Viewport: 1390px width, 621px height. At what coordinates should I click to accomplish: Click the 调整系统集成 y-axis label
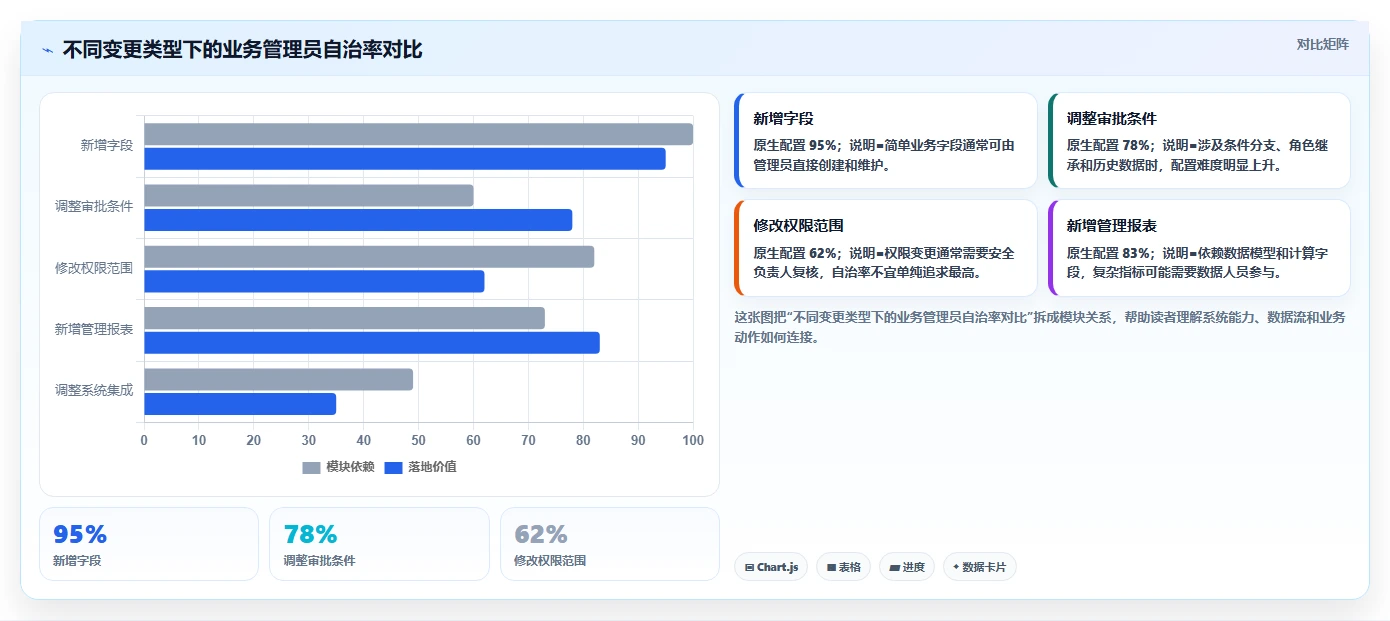[94, 391]
